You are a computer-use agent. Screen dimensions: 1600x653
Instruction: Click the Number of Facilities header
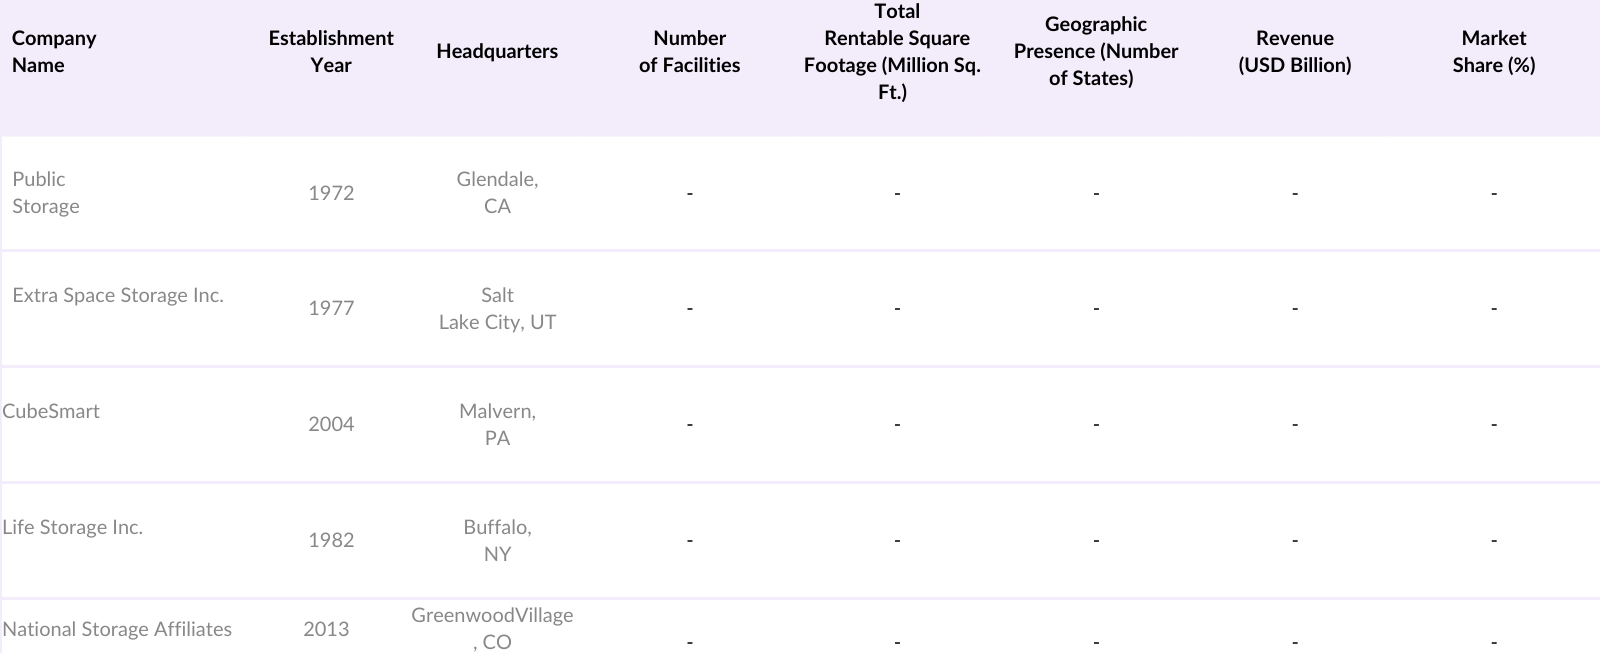689,52
